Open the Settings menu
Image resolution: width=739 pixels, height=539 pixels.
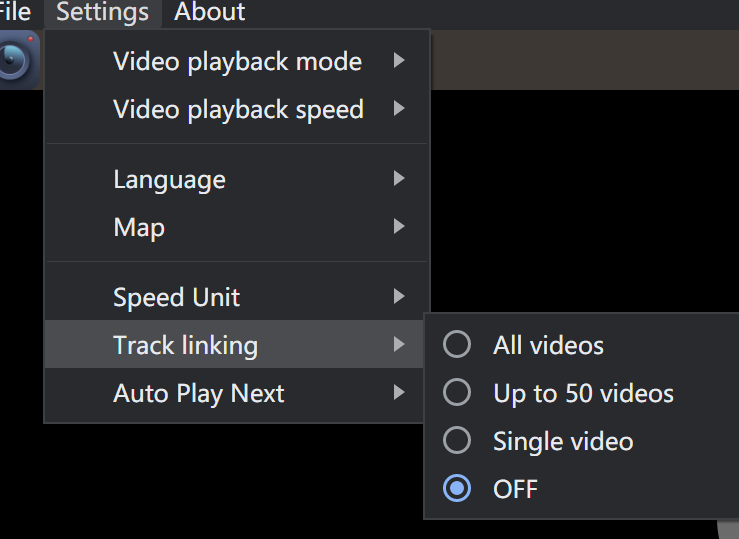(103, 11)
